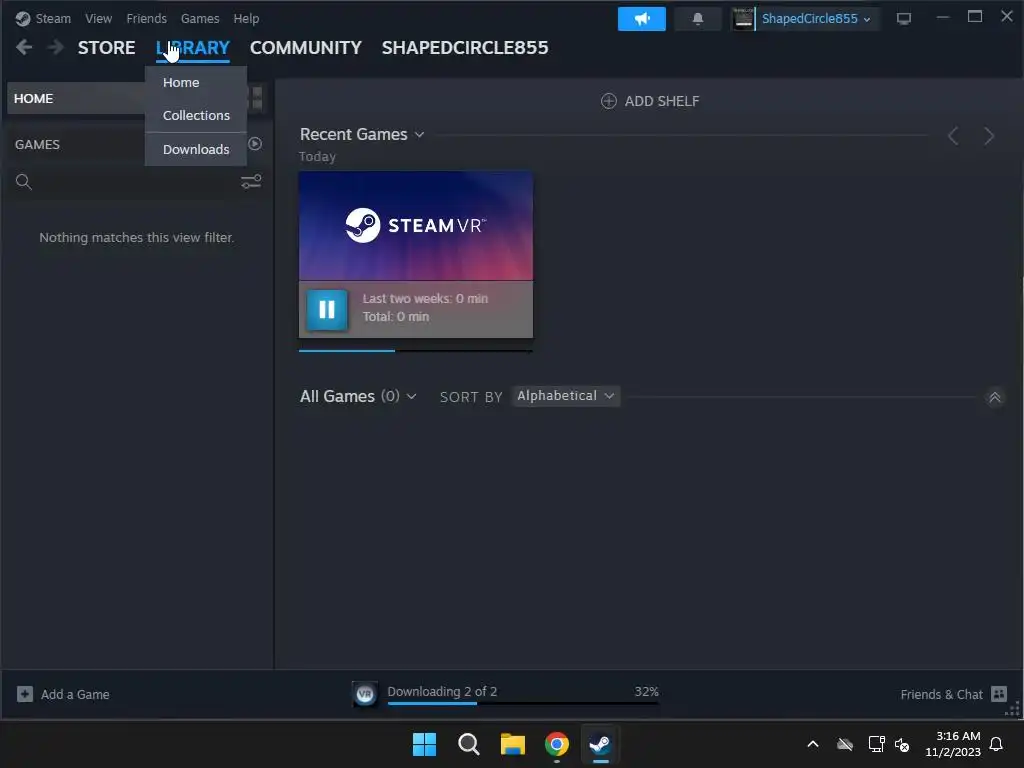
Task: Switch to Big Picture mode icon
Action: (x=904, y=19)
